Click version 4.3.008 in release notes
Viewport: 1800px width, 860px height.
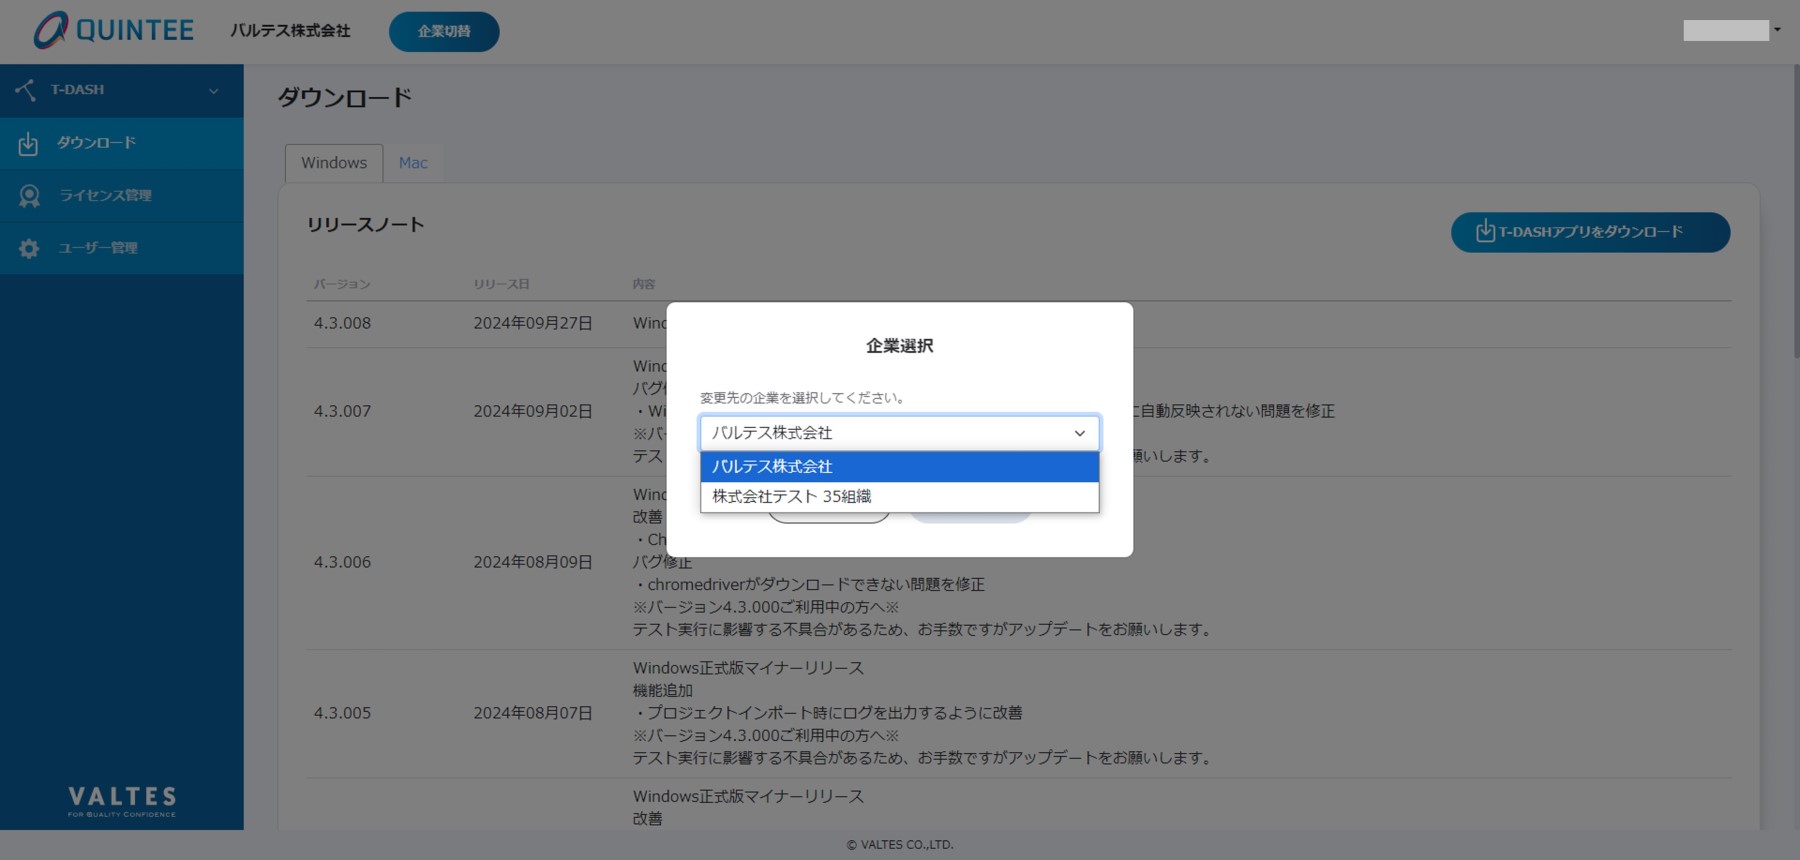[x=342, y=323]
